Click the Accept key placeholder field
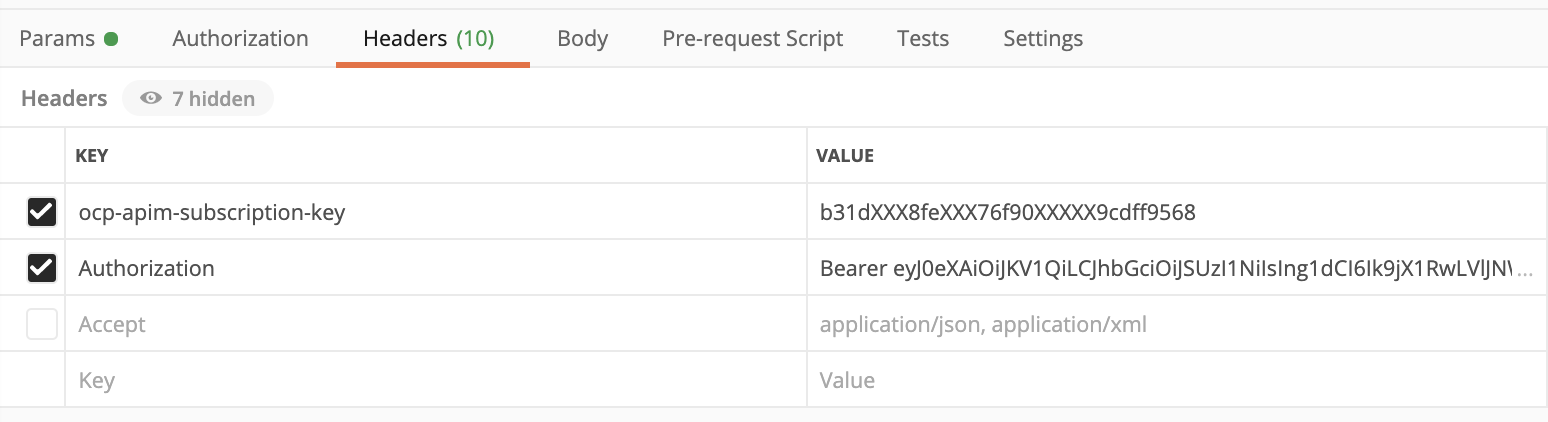The image size is (1548, 422). (x=112, y=324)
